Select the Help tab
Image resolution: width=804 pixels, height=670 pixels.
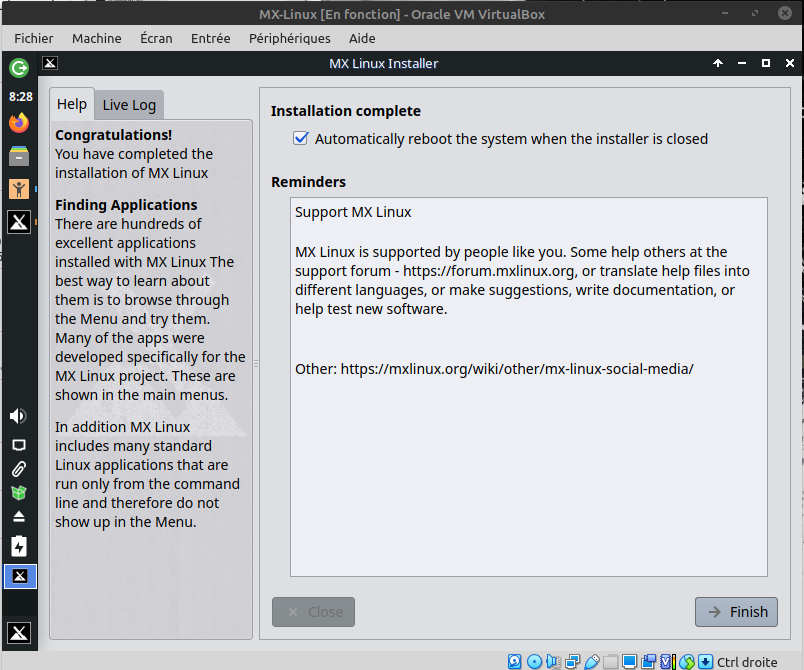tap(71, 104)
